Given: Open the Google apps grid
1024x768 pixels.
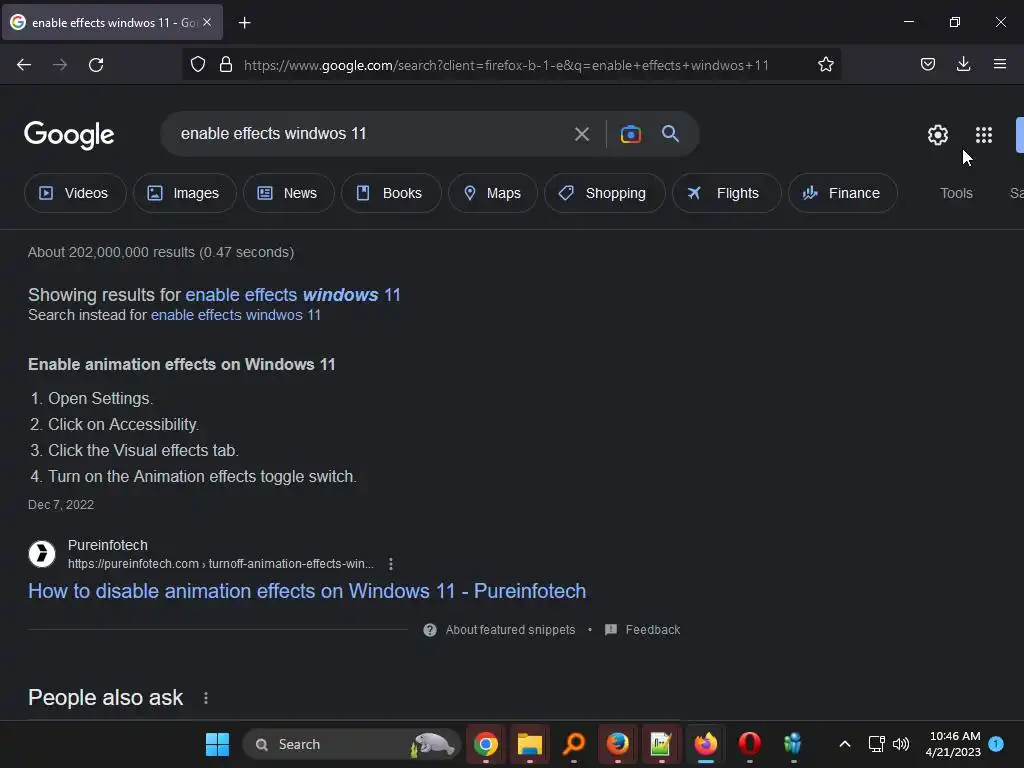Looking at the screenshot, I should [x=984, y=135].
